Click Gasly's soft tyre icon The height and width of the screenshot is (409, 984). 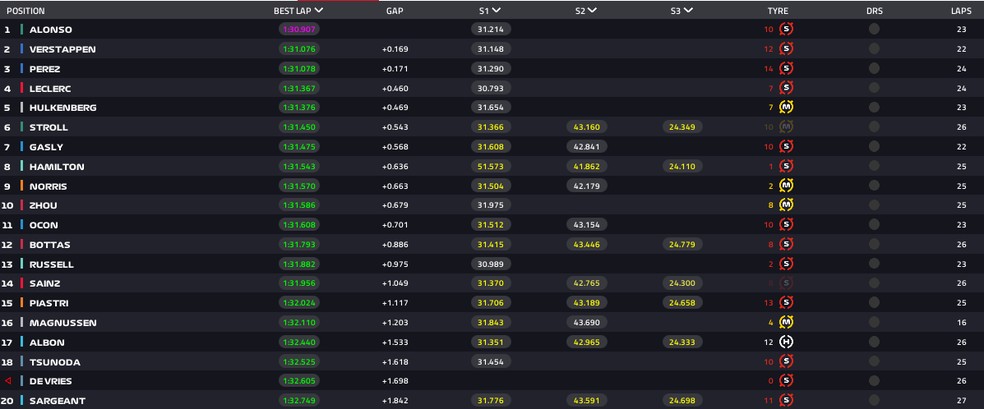tap(786, 146)
